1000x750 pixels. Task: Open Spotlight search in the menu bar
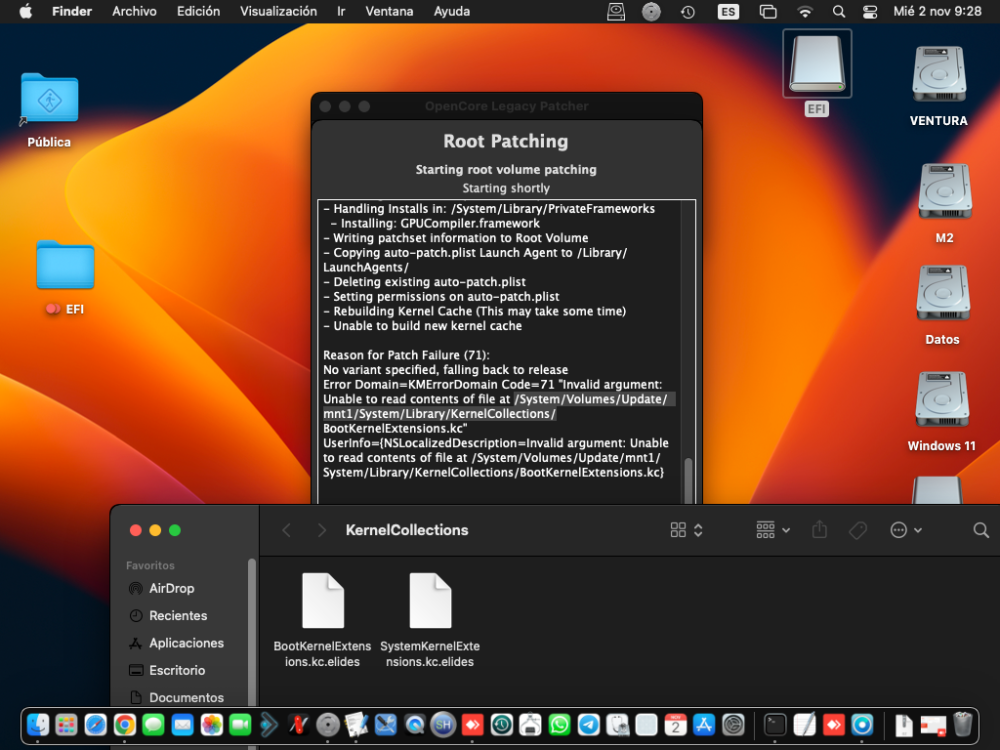tap(839, 11)
